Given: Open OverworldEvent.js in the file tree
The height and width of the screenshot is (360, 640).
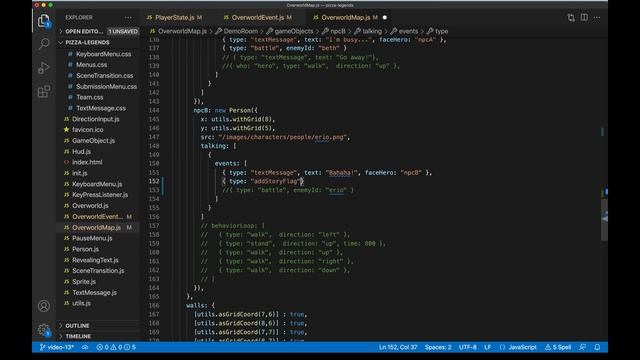Looking at the screenshot, I should point(97,217).
